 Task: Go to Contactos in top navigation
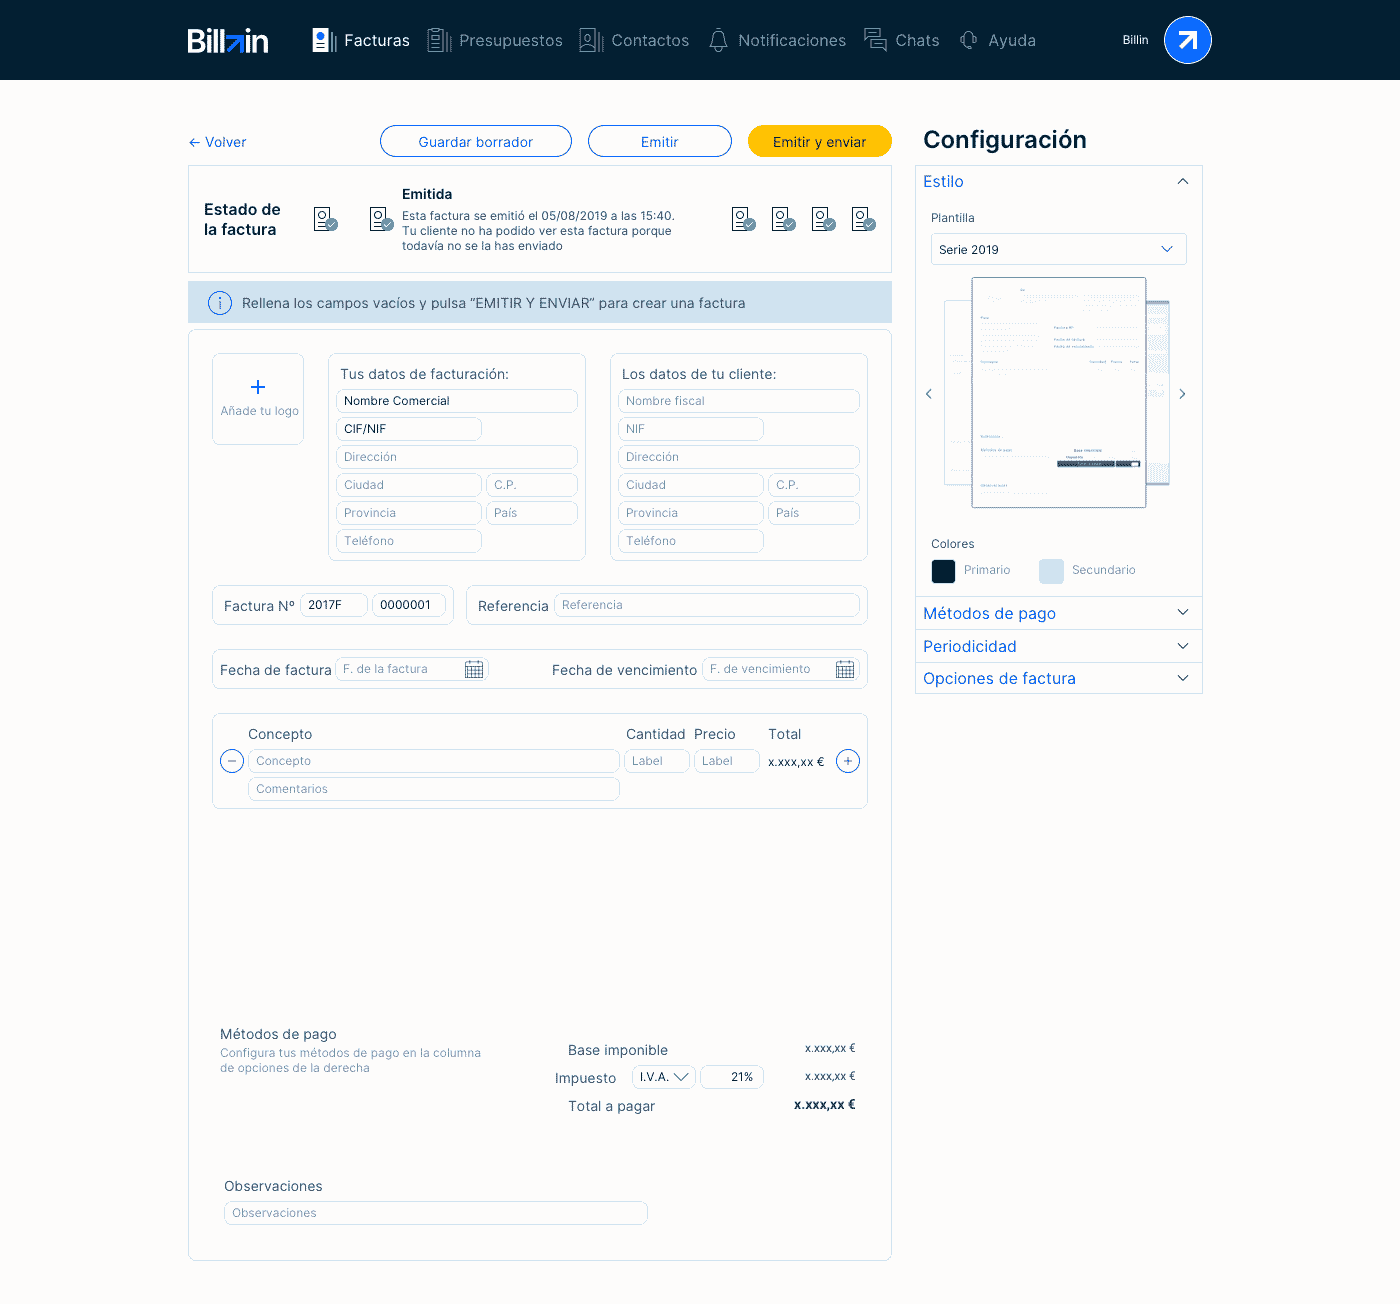634,40
